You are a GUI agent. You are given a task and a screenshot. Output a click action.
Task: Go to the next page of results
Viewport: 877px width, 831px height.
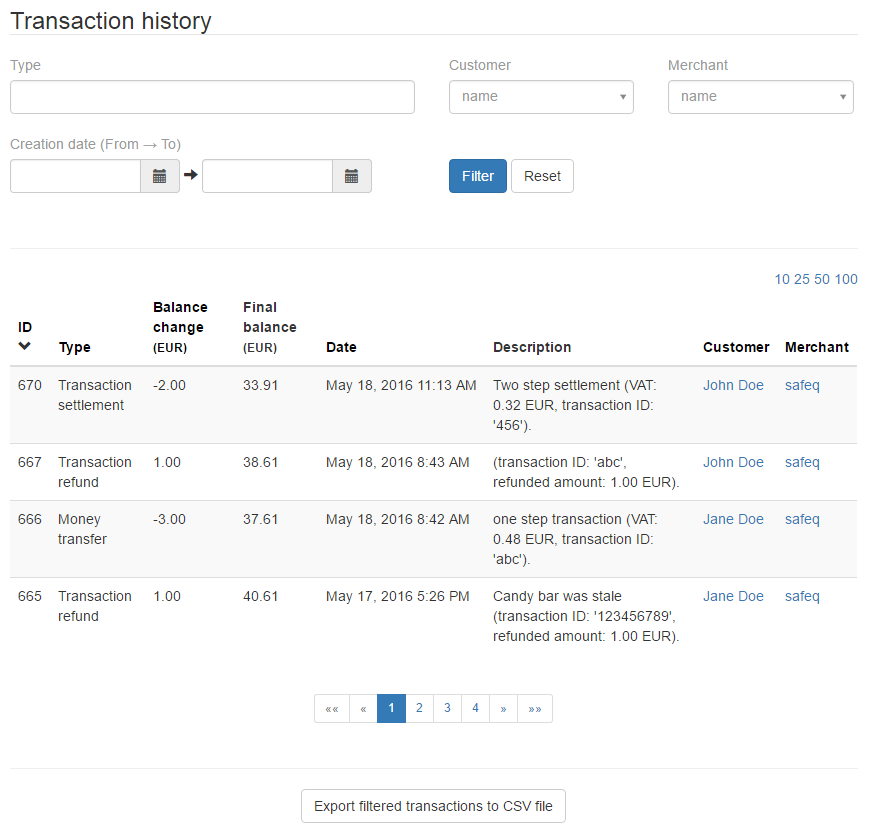coord(503,708)
